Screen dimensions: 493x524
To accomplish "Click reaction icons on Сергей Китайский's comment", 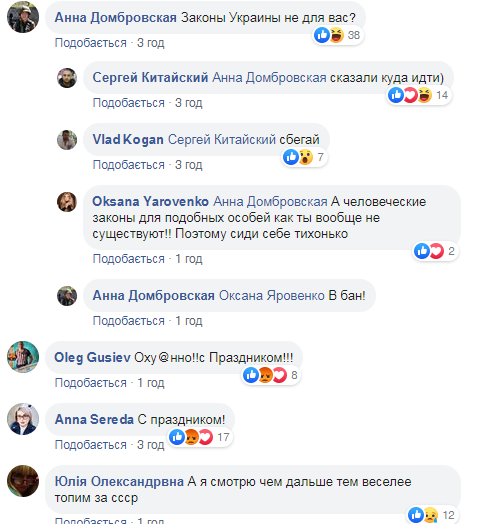I will [x=419, y=95].
